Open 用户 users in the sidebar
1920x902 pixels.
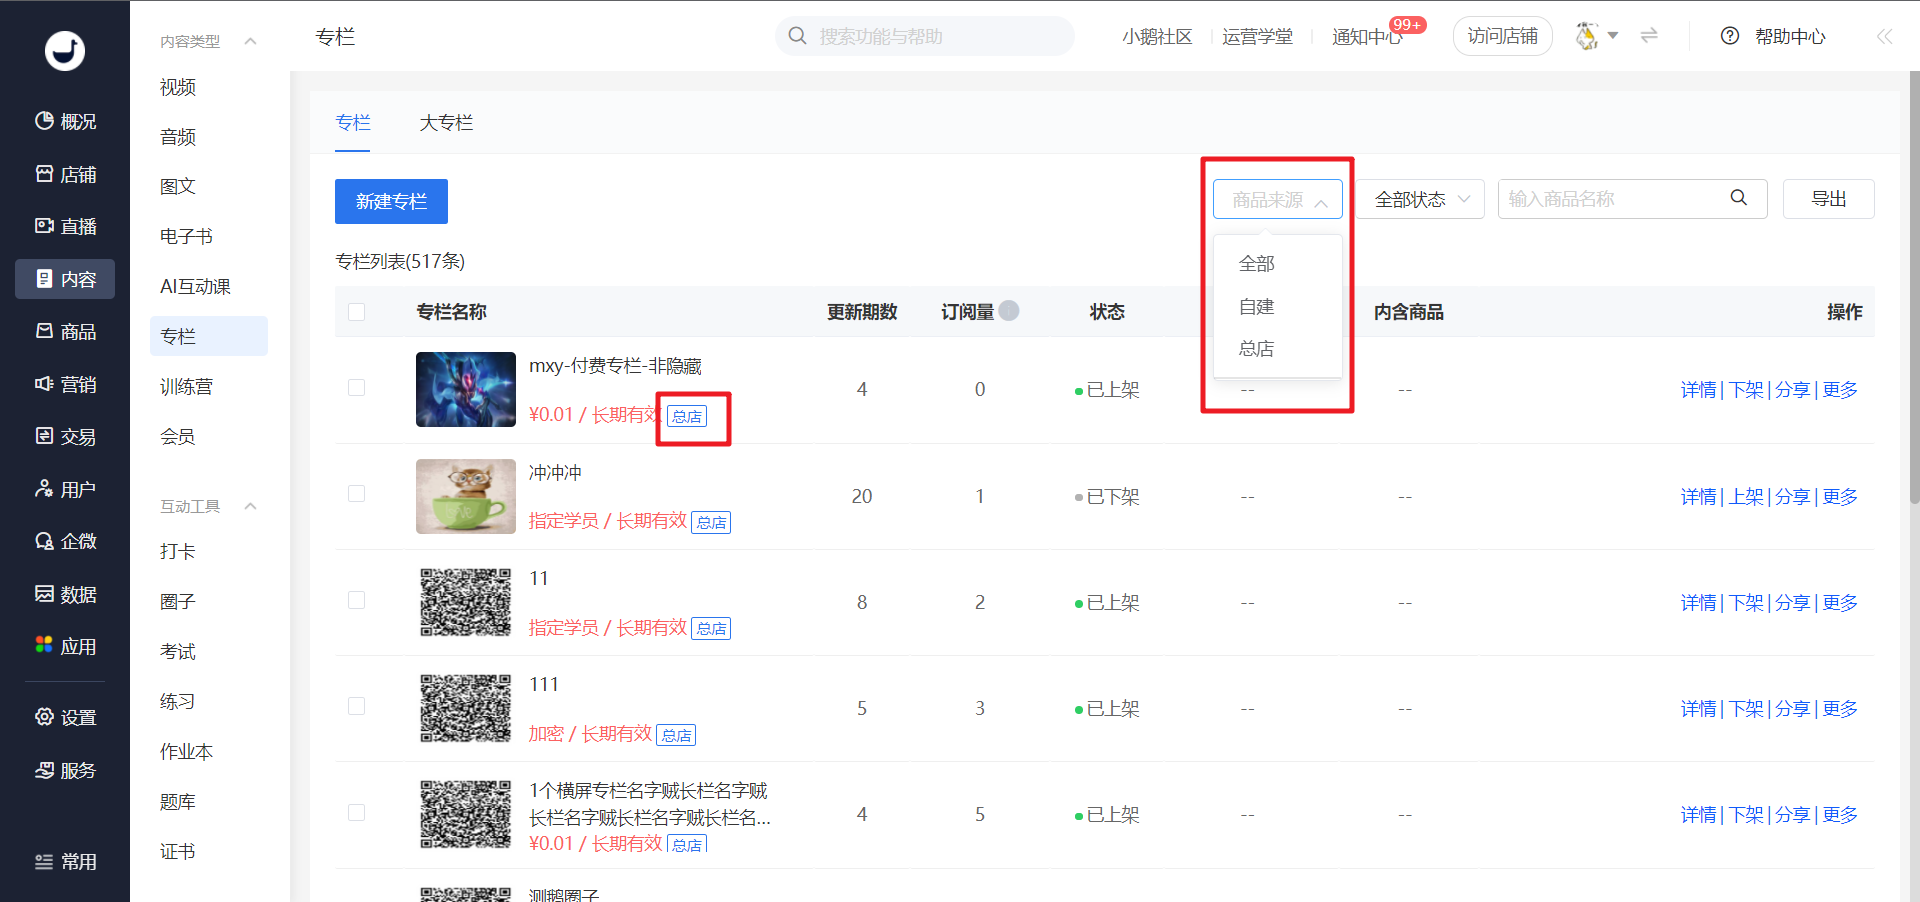pos(65,489)
